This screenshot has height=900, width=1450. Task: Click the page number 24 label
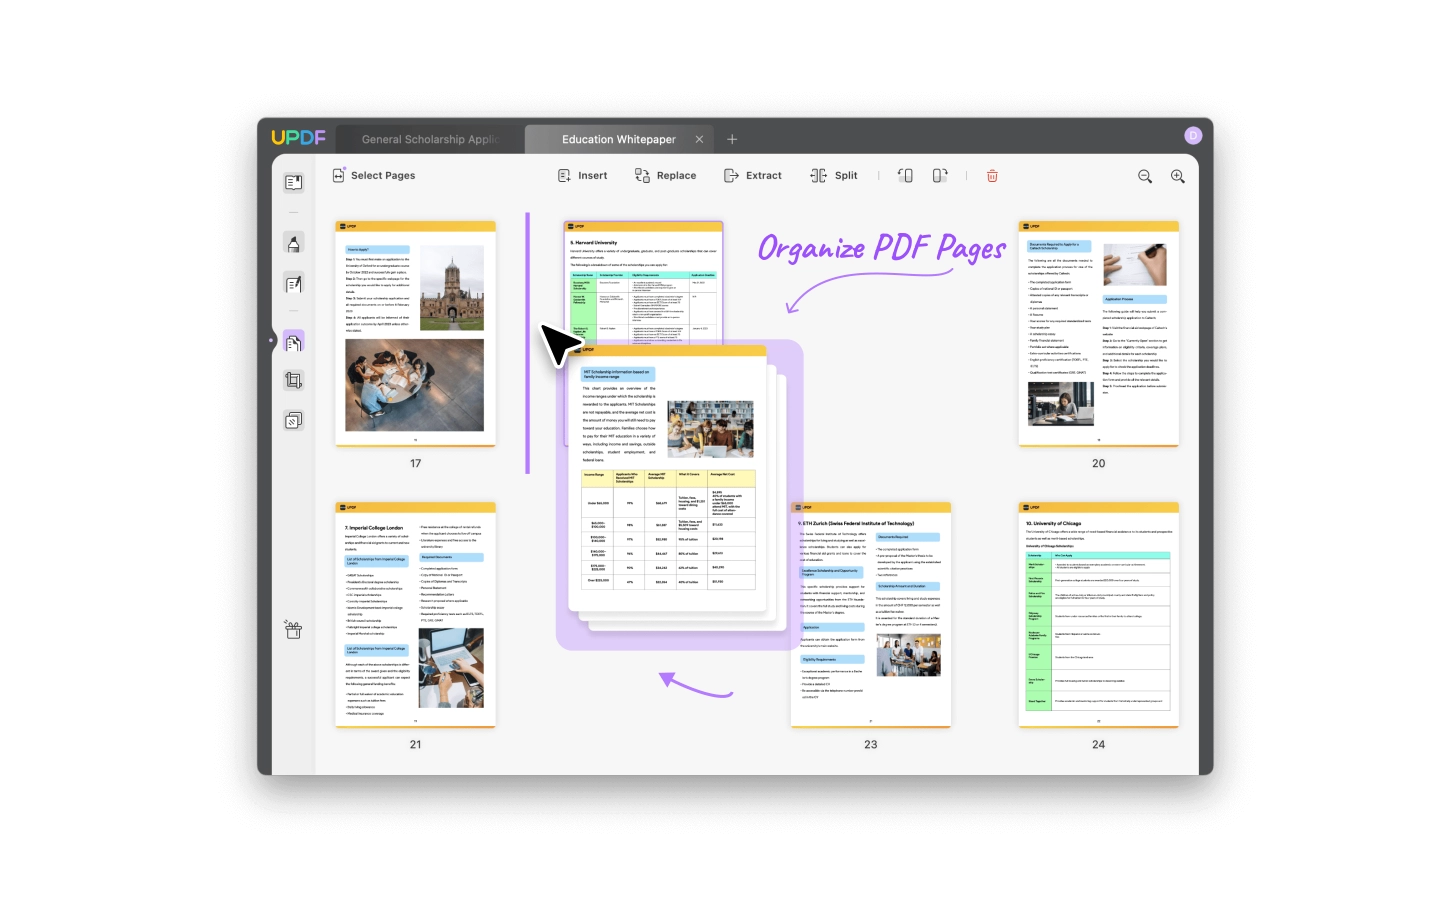1098,744
